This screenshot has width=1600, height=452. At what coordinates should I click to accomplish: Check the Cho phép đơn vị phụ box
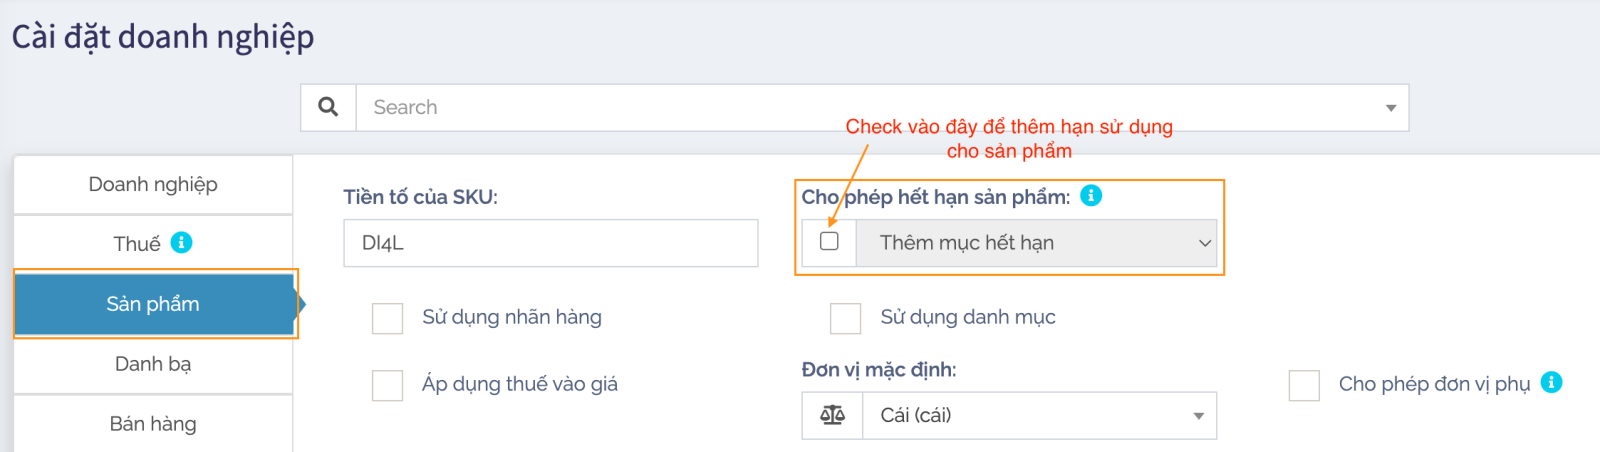click(x=1304, y=385)
